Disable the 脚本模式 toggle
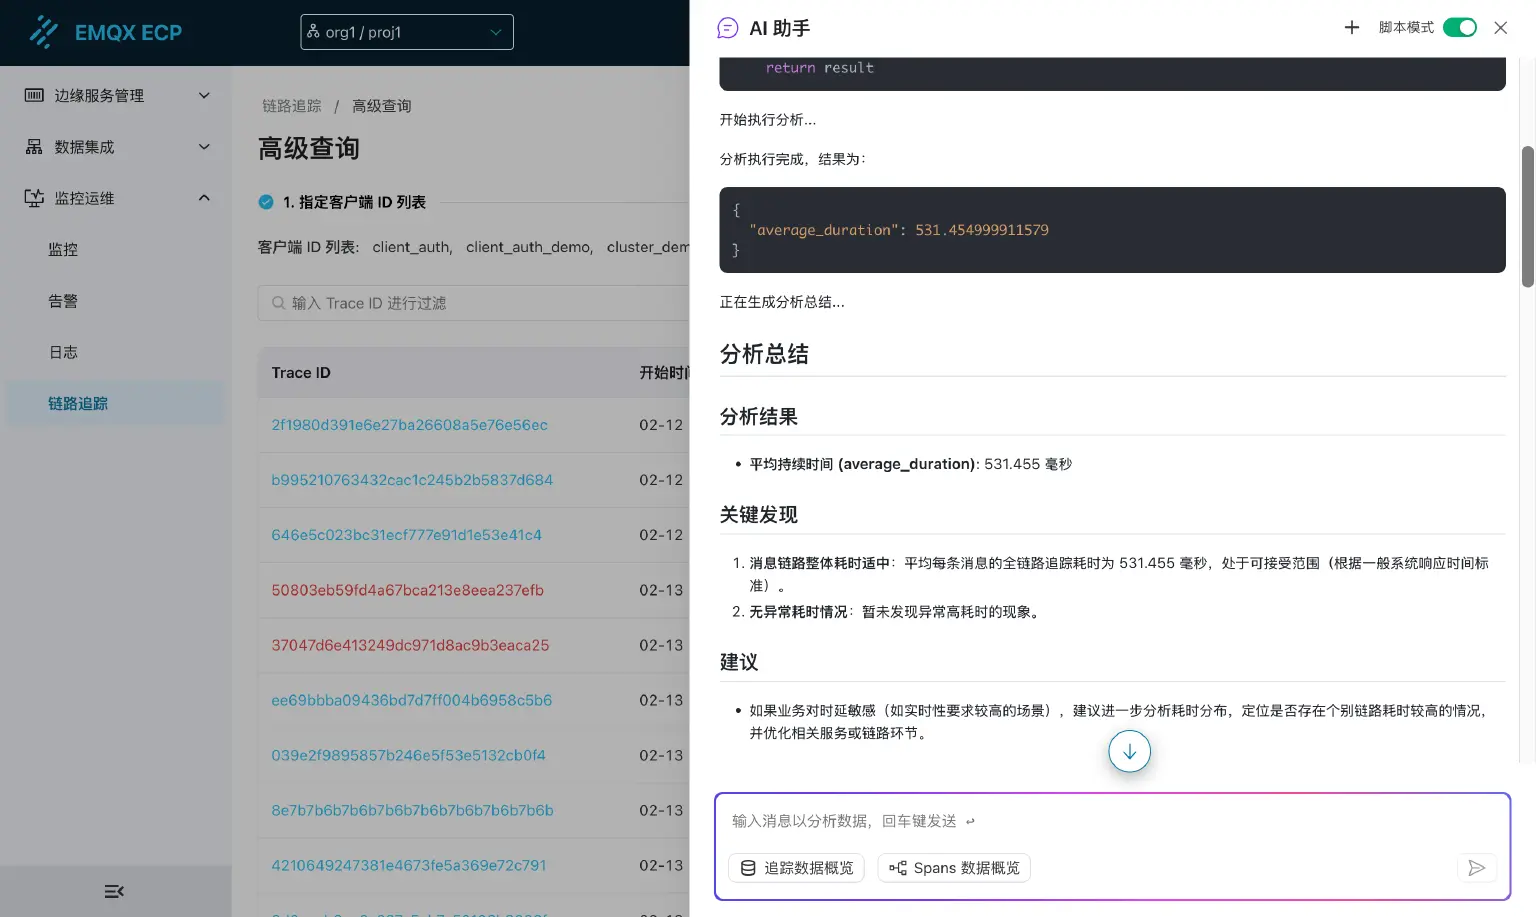 [1460, 28]
